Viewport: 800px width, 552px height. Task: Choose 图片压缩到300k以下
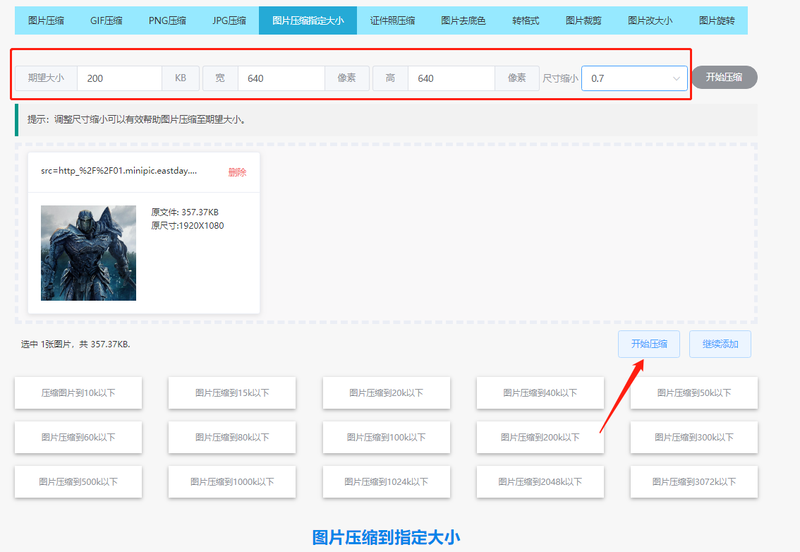(x=694, y=437)
